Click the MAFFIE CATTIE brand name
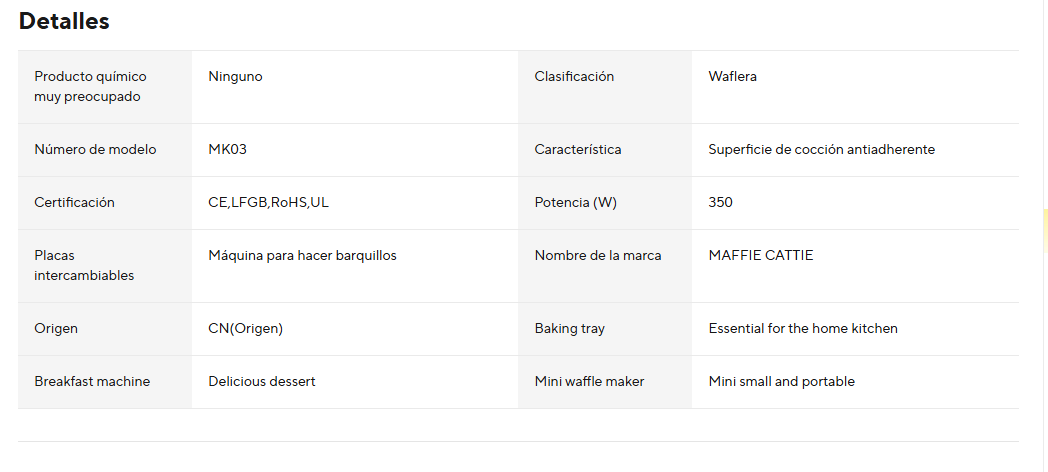The image size is (1048, 472). [760, 256]
